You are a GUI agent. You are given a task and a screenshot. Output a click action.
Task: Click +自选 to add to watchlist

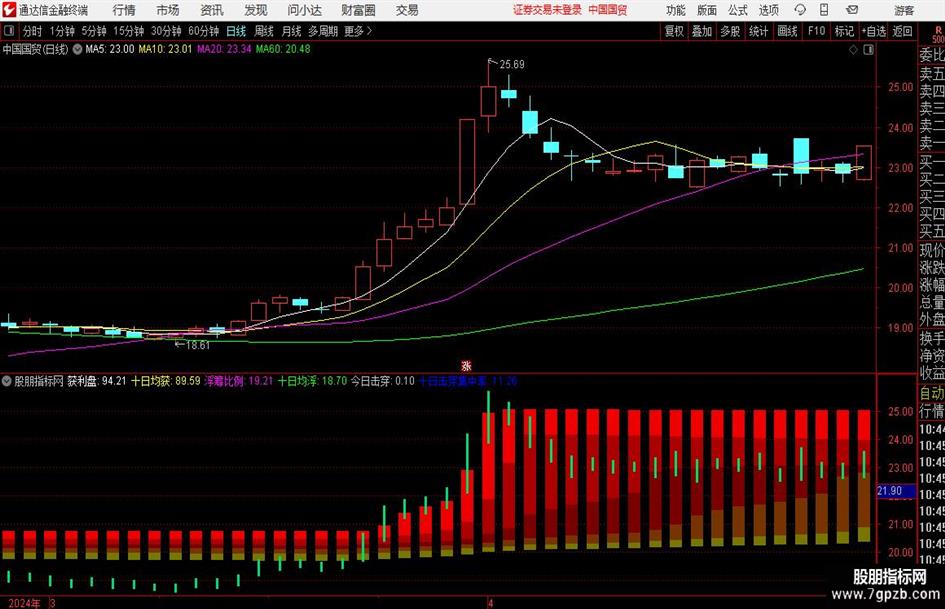[874, 31]
